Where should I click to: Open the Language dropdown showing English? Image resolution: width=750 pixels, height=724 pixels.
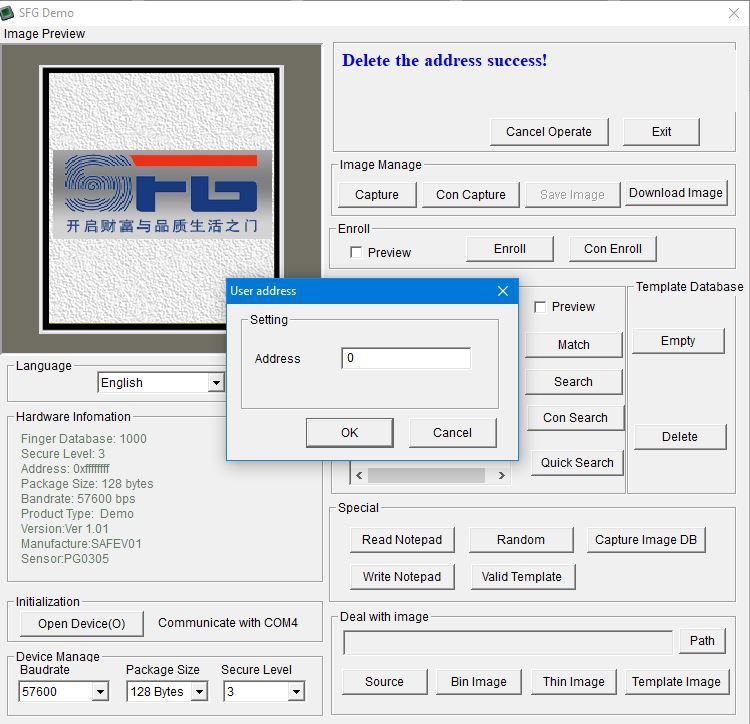click(216, 383)
